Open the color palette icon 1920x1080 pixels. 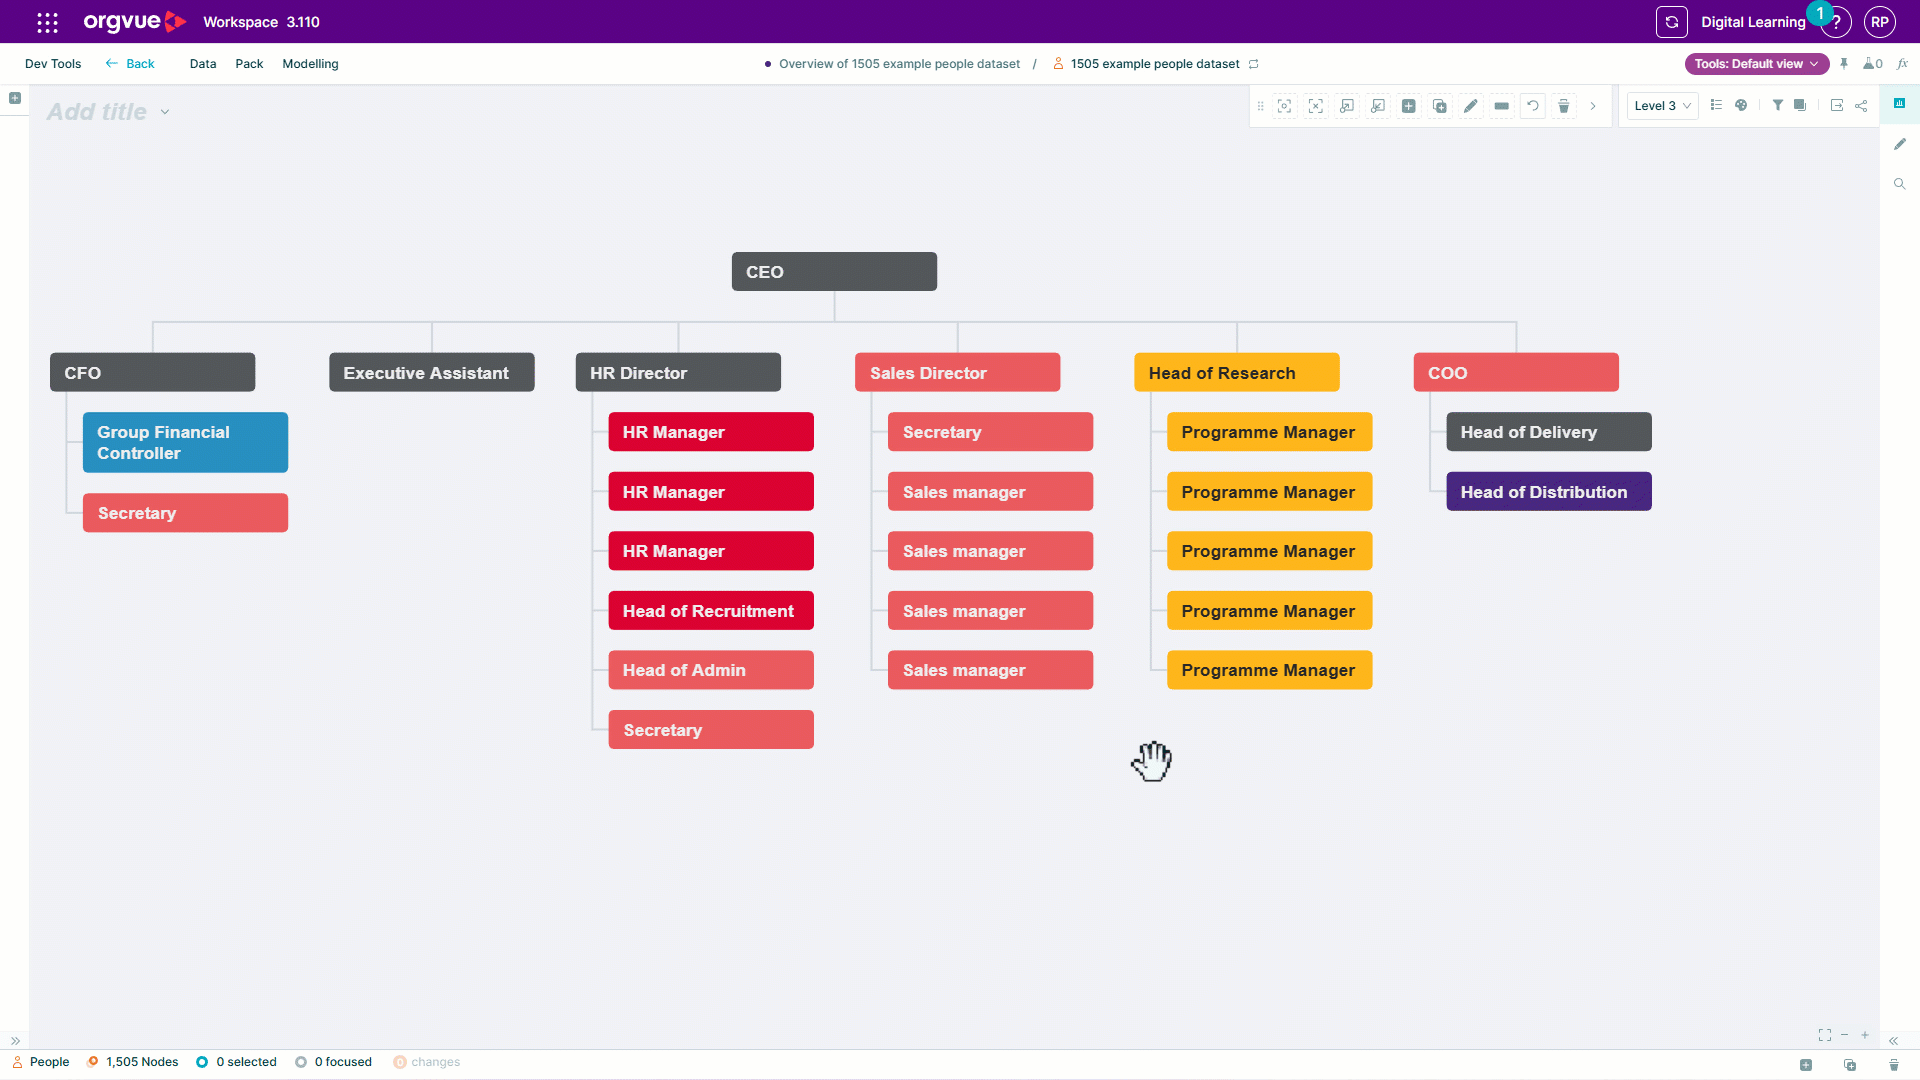pos(1741,105)
